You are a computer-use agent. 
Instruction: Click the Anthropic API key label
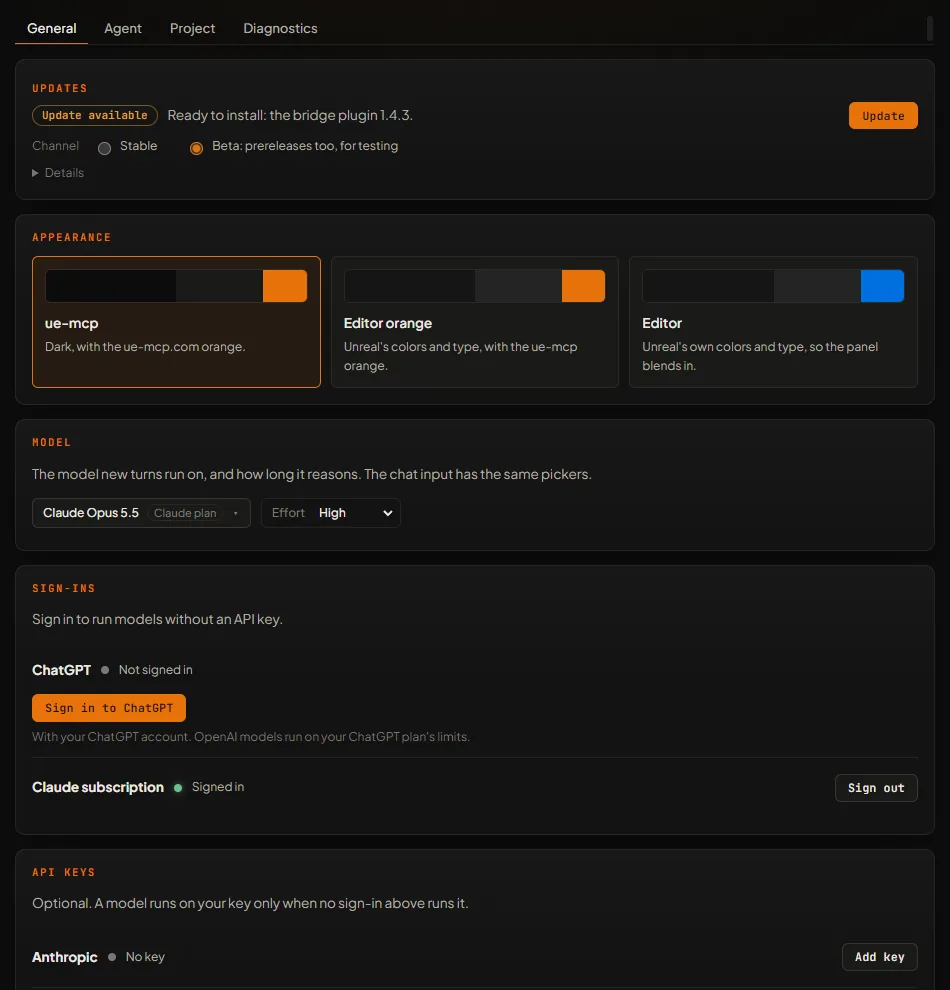point(64,957)
